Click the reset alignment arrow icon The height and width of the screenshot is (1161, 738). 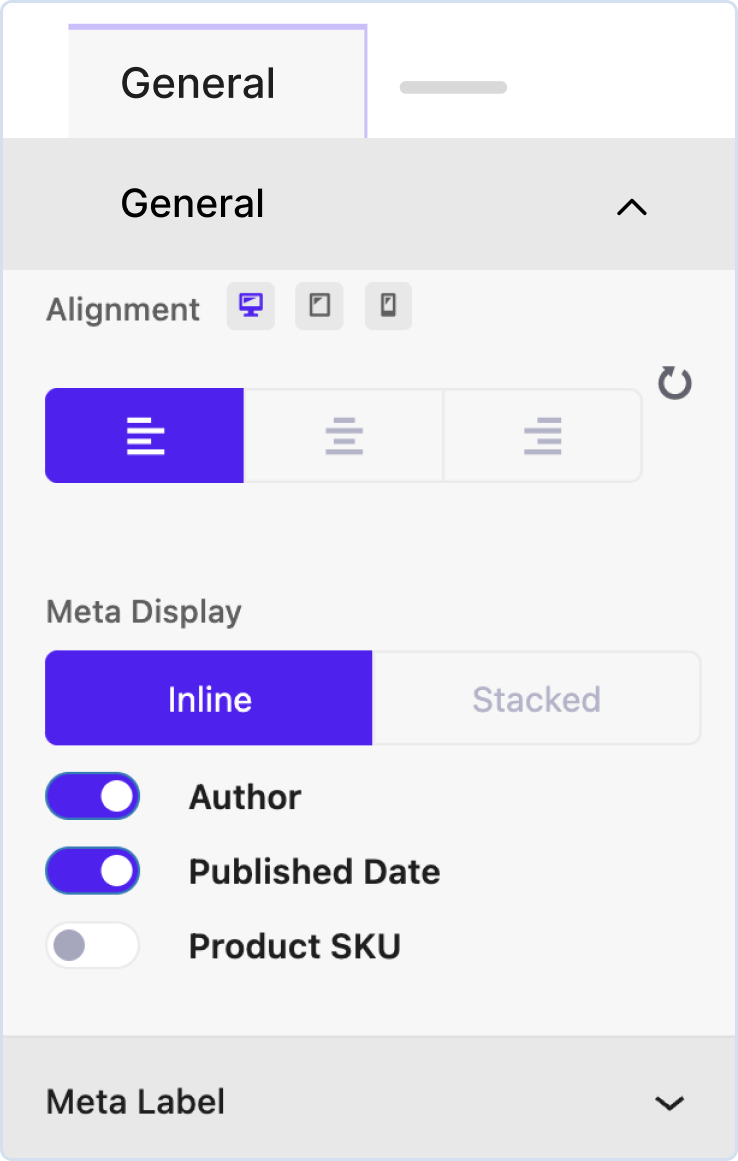pos(675,383)
